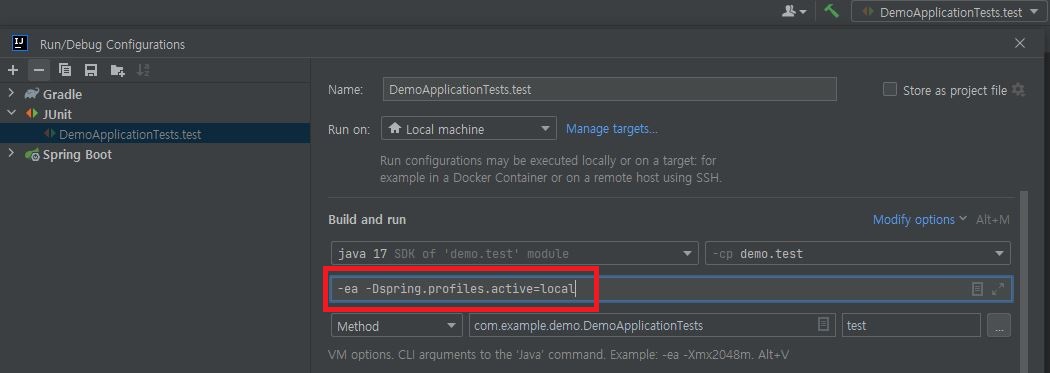Save the configuration with the disk icon
1050x373 pixels.
(91, 70)
